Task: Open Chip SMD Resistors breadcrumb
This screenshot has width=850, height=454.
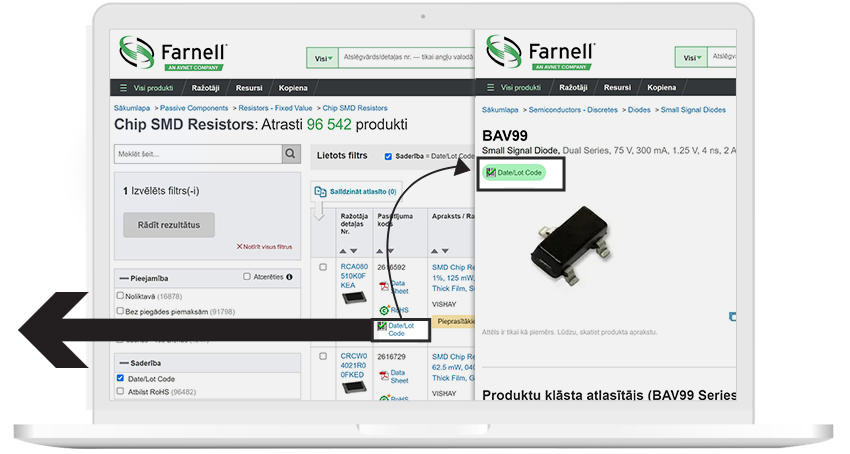Action: [x=355, y=108]
